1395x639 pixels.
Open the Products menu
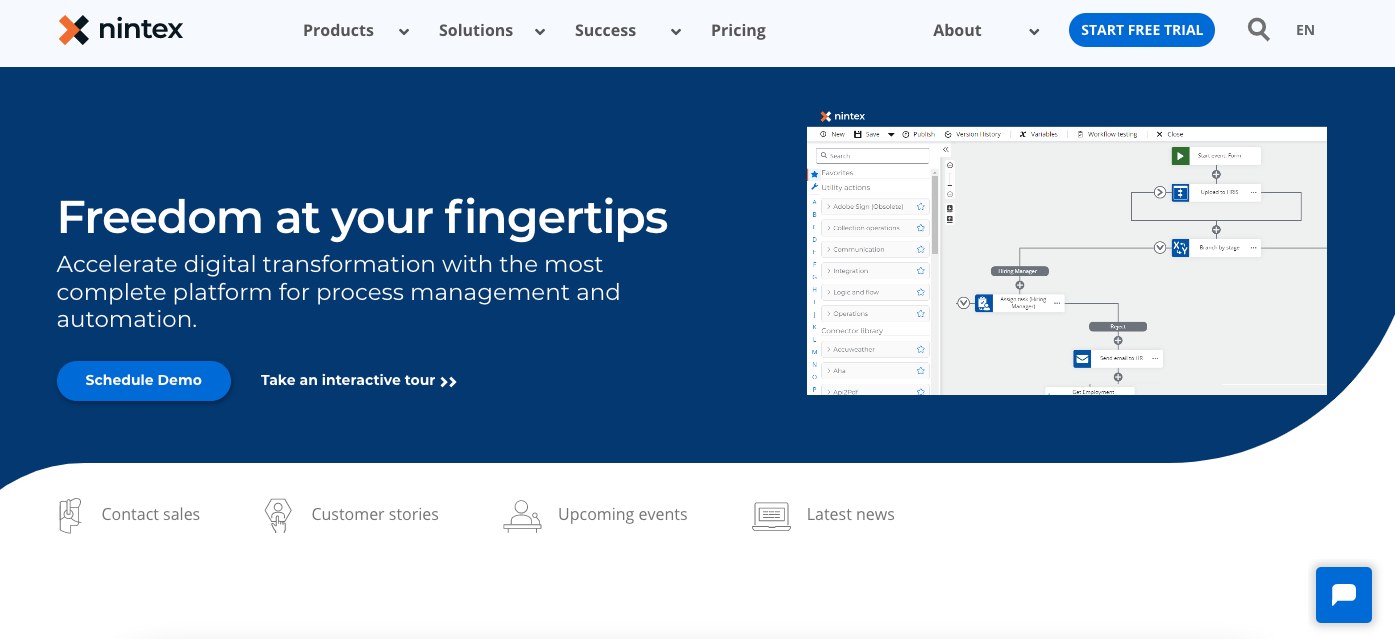click(338, 30)
